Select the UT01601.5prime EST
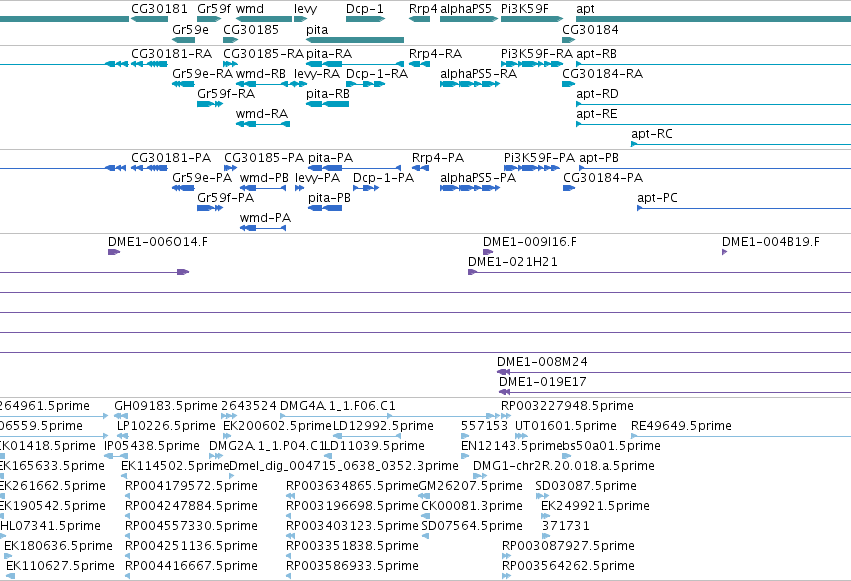851x581 pixels. [x=521, y=436]
